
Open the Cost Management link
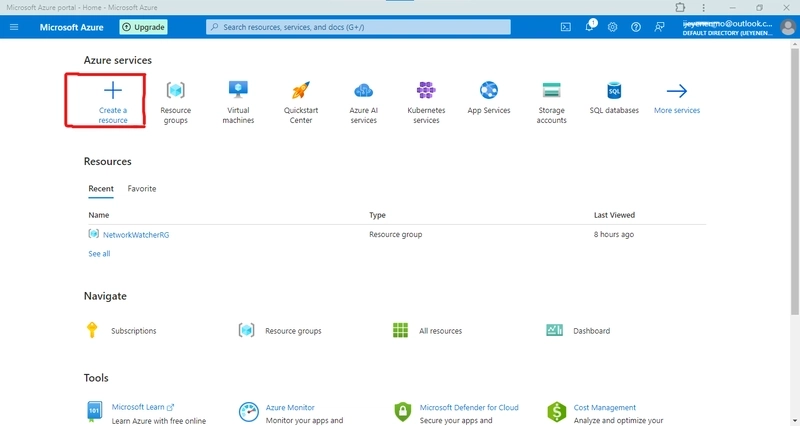(605, 408)
